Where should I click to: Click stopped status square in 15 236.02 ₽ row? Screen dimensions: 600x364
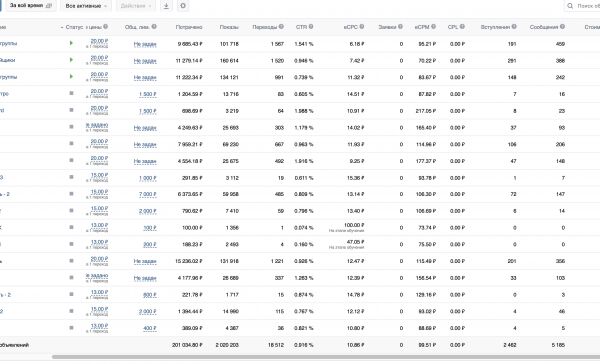point(71,261)
